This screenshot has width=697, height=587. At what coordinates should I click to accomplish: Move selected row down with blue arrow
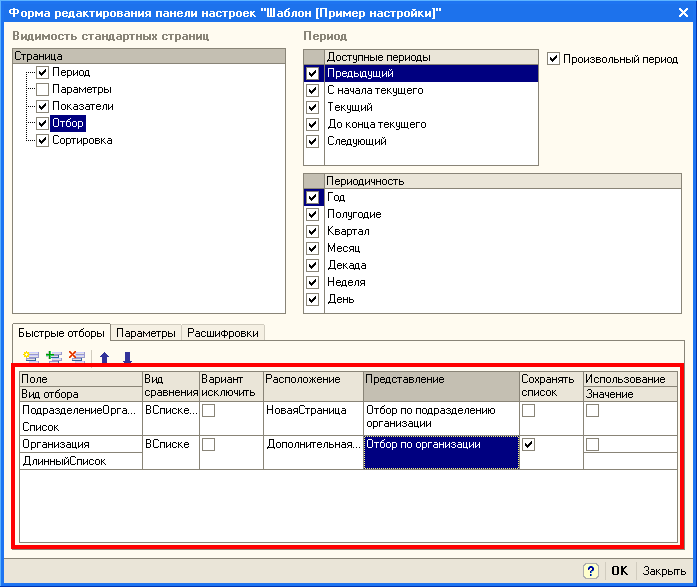tap(128, 357)
